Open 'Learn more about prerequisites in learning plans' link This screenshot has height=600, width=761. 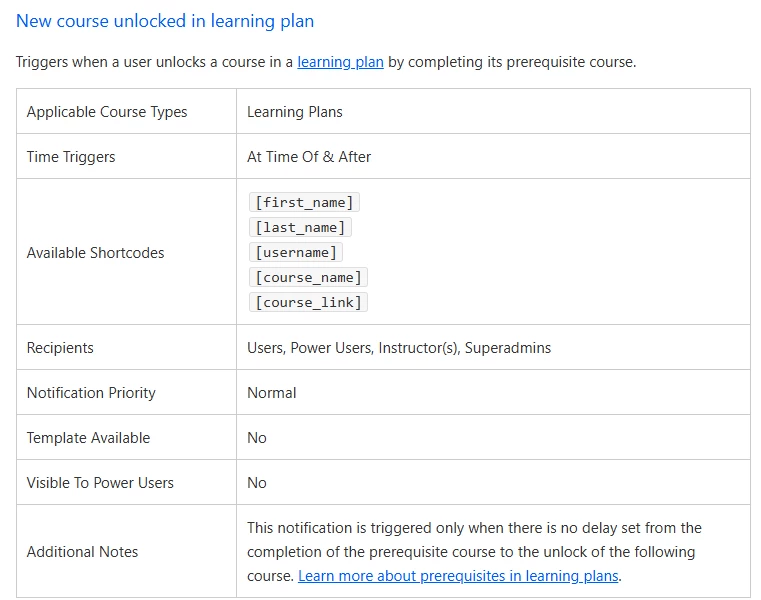(x=459, y=576)
